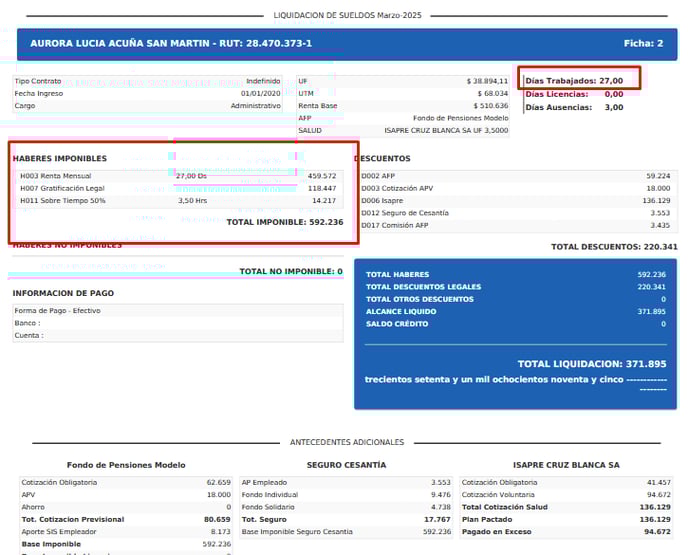
Task: Click 'TOTAL LIQUIDACION: 371.895'
Action: 592,364
